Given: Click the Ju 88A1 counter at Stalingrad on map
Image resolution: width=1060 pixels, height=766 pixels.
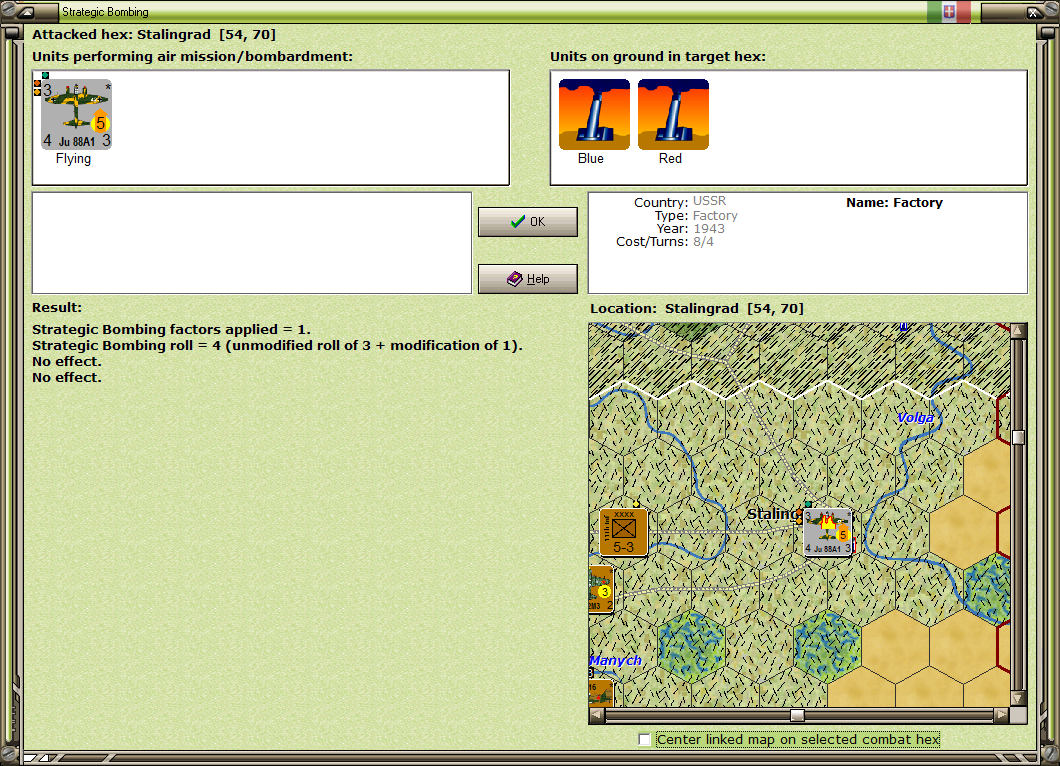Looking at the screenshot, I should [827, 532].
